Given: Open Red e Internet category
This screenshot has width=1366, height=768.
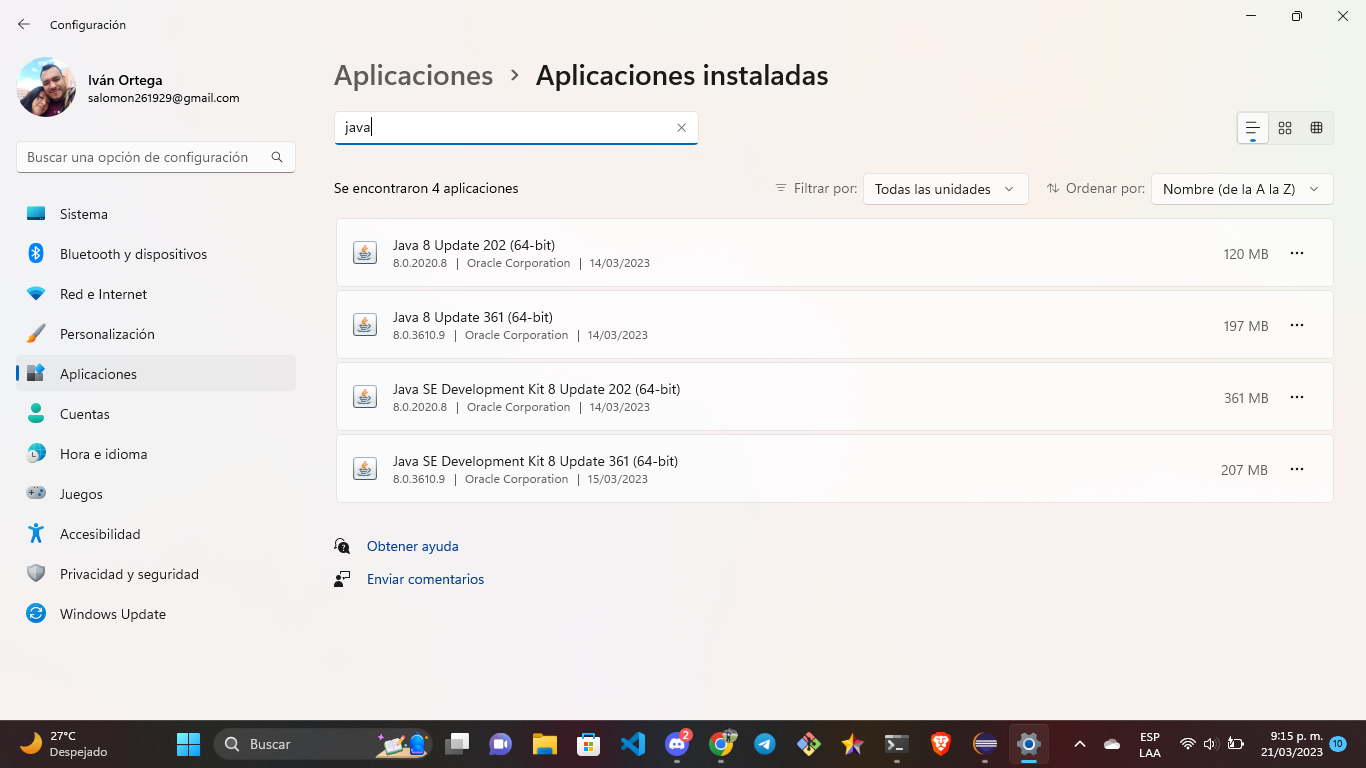Looking at the screenshot, I should pyautogui.click(x=156, y=294).
